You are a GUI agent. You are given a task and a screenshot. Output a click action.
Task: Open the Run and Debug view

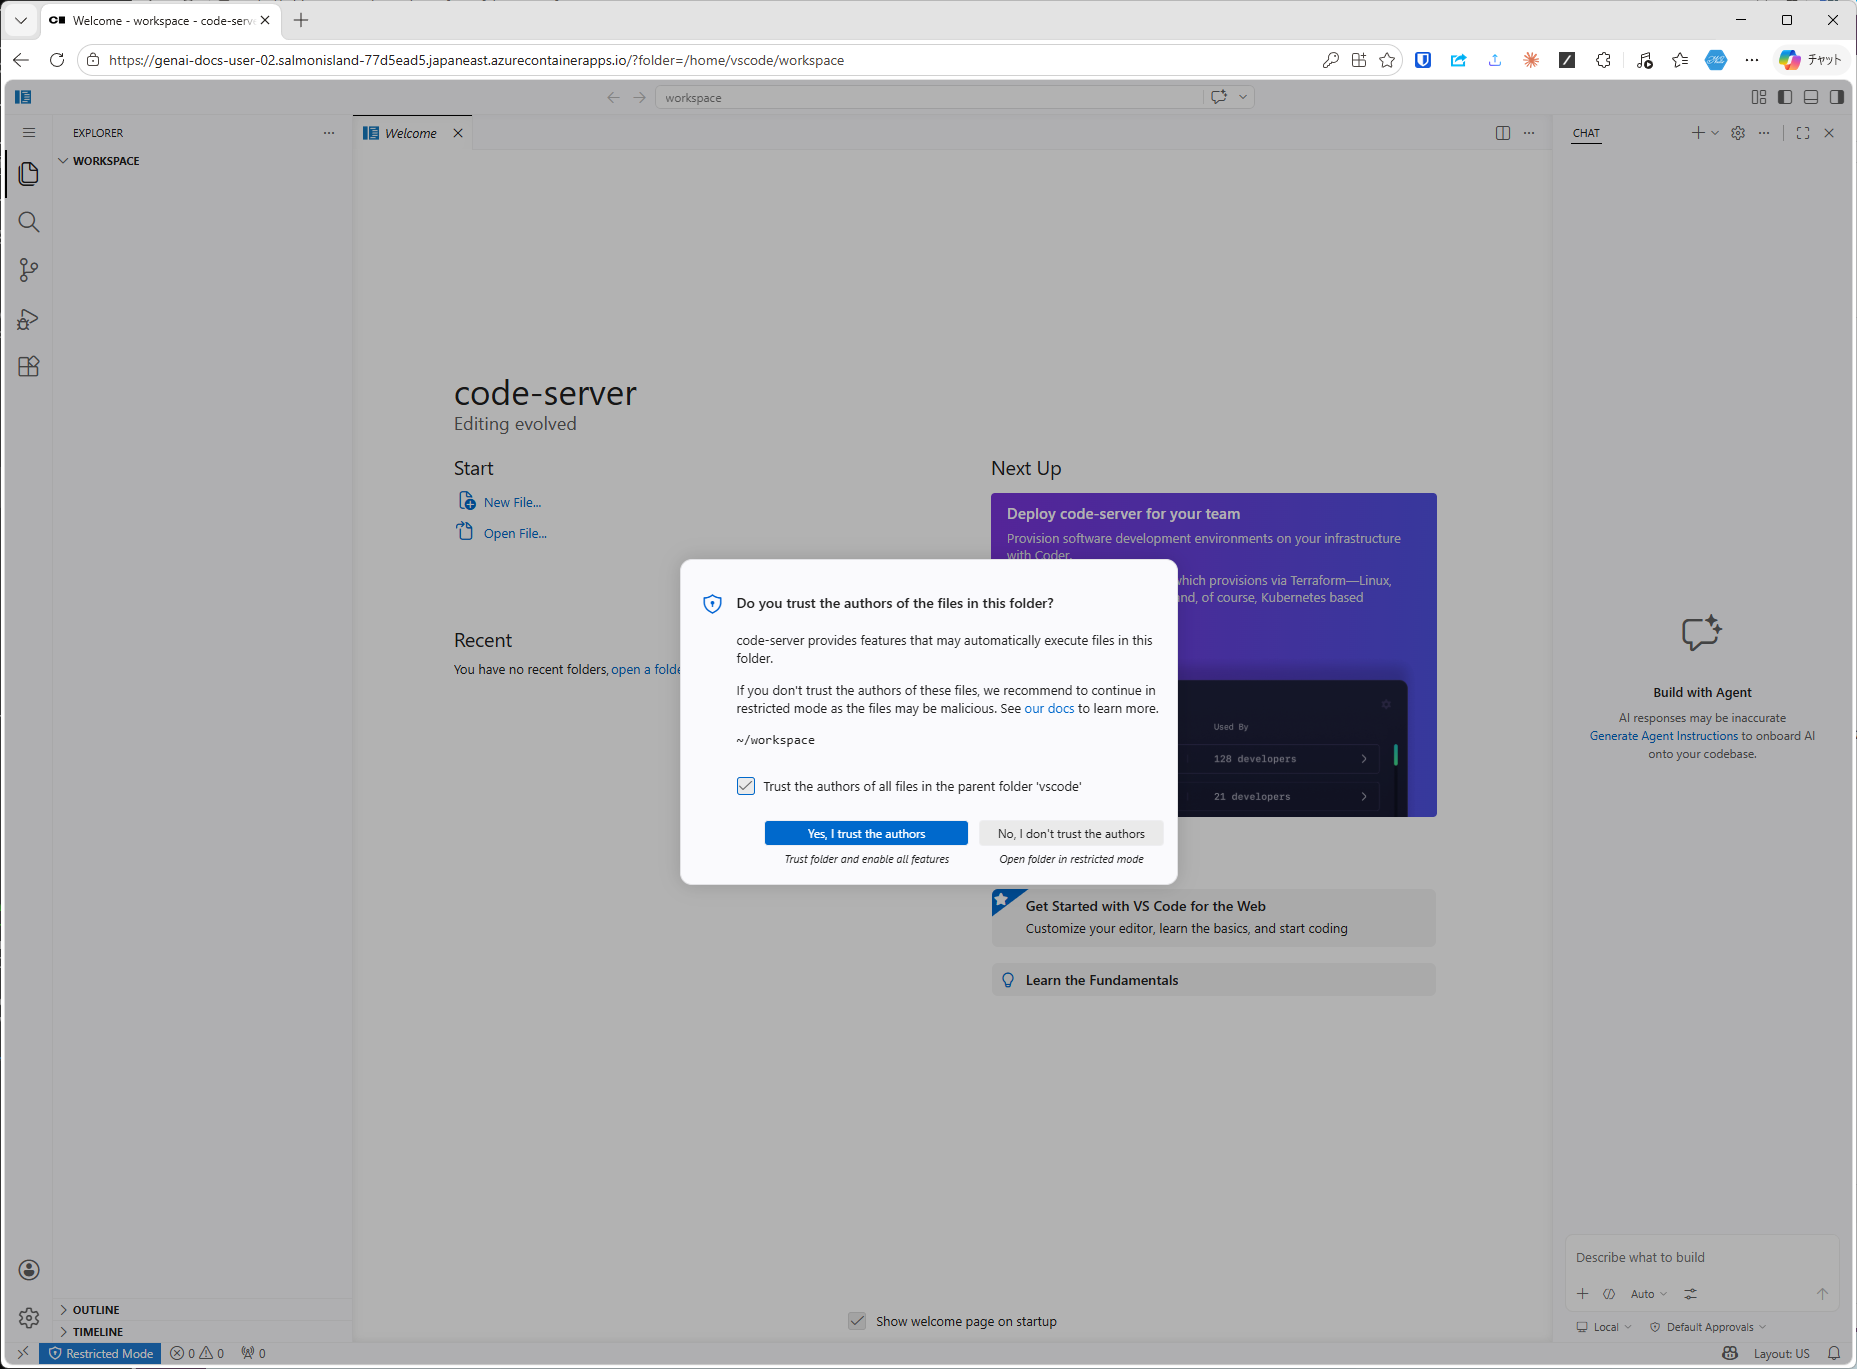tap(29, 319)
